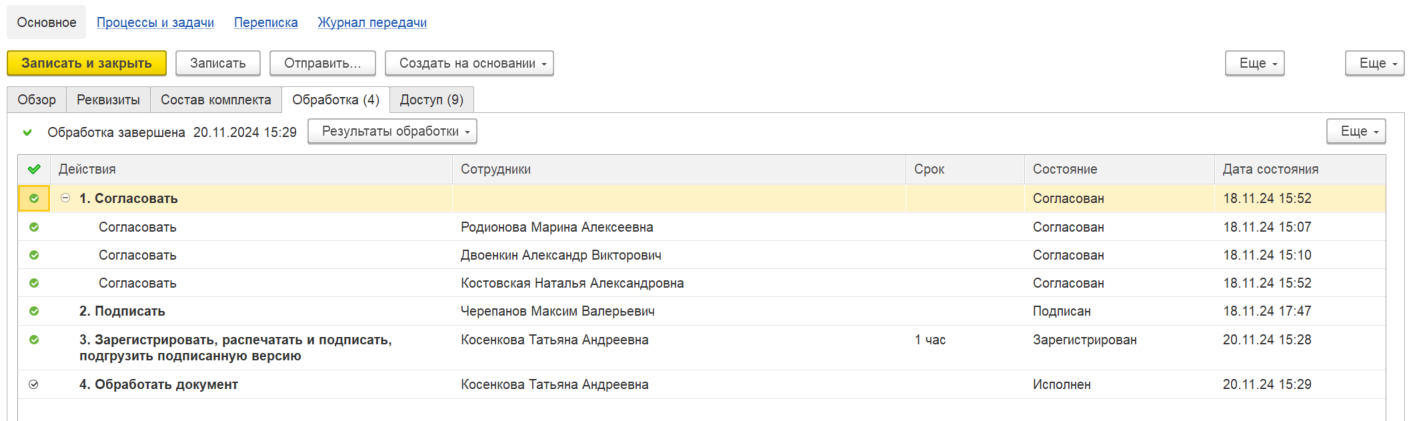1410x421 pixels.
Task: Click Исполнен status cell
Action: click(1119, 384)
